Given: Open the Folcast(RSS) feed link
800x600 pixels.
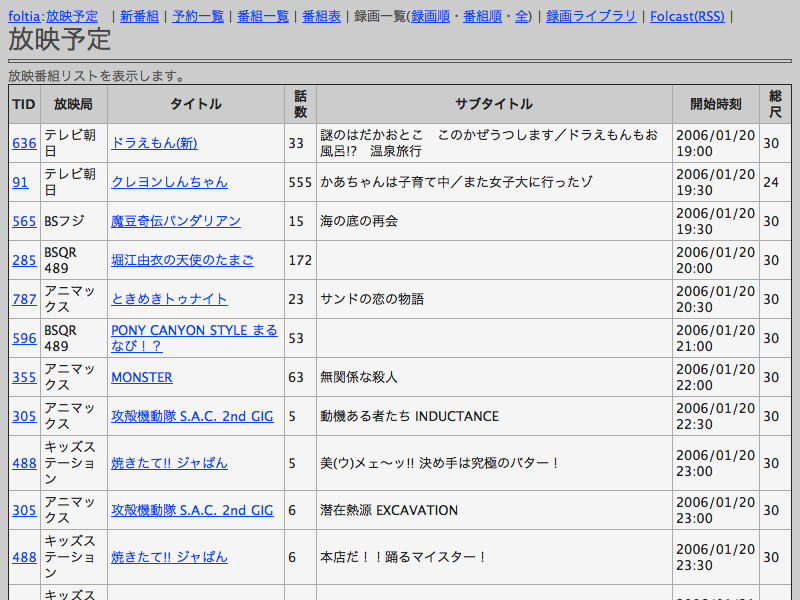Looking at the screenshot, I should [687, 16].
